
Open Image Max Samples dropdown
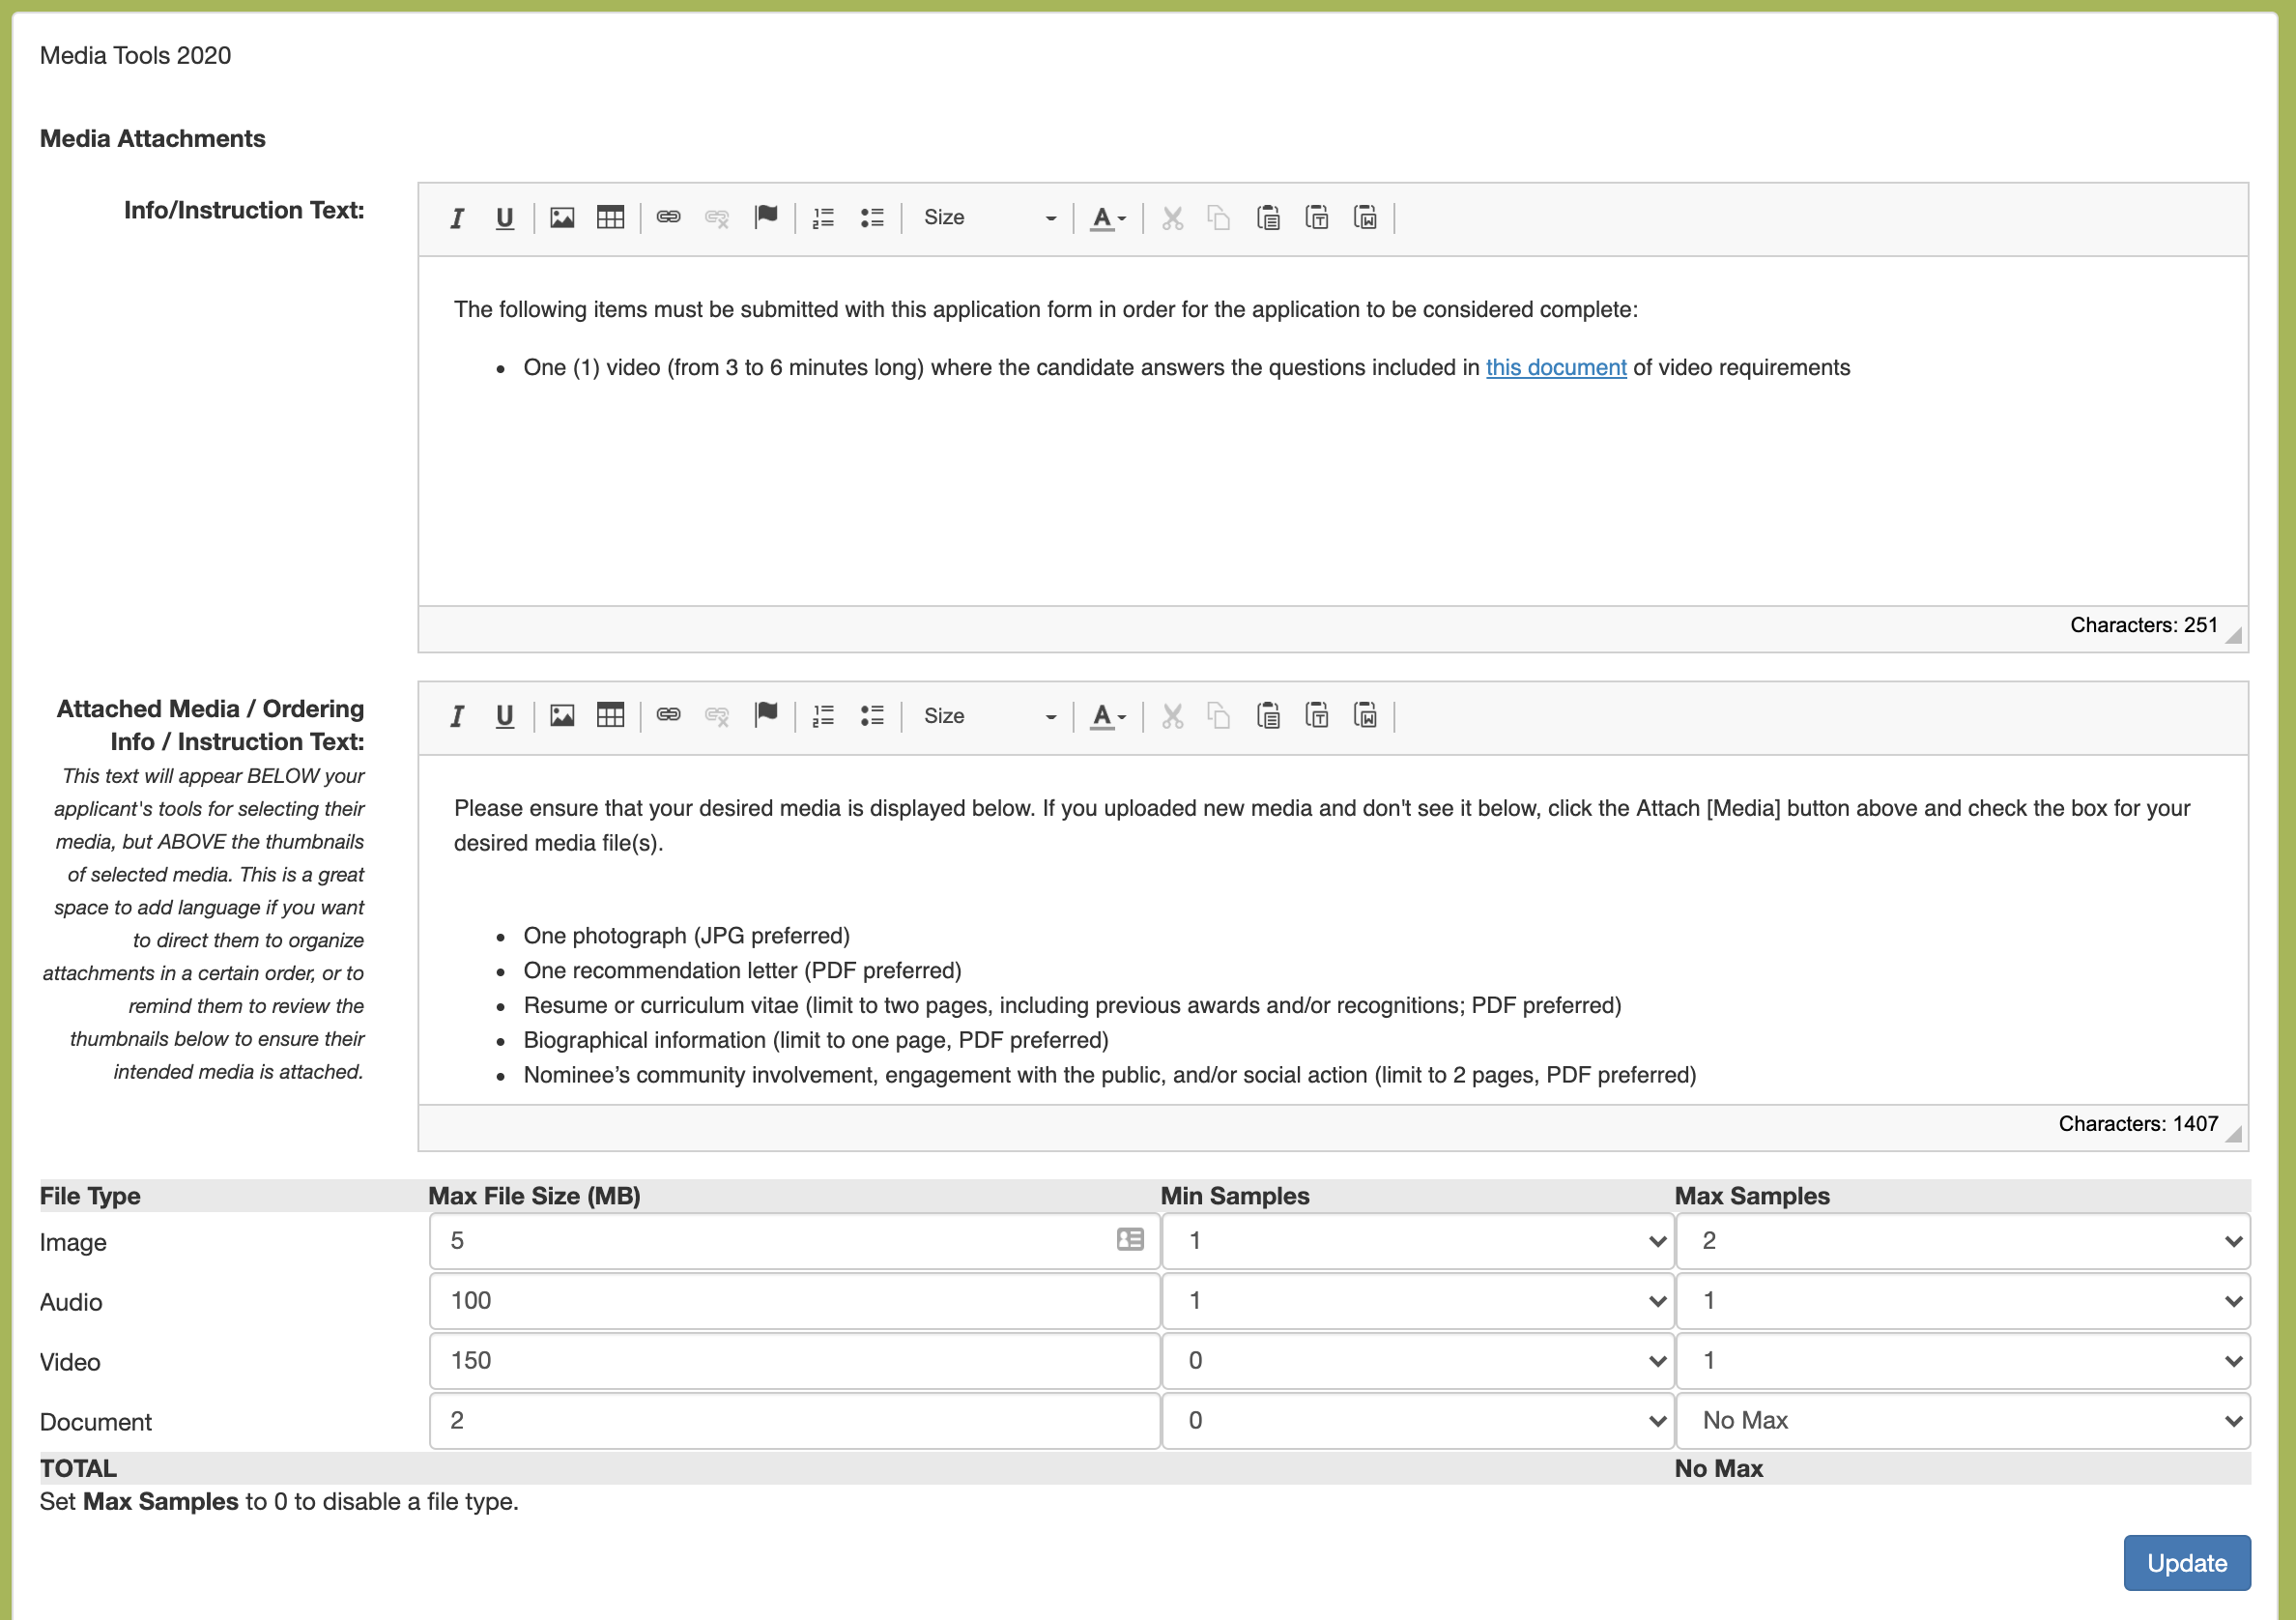point(1963,1241)
